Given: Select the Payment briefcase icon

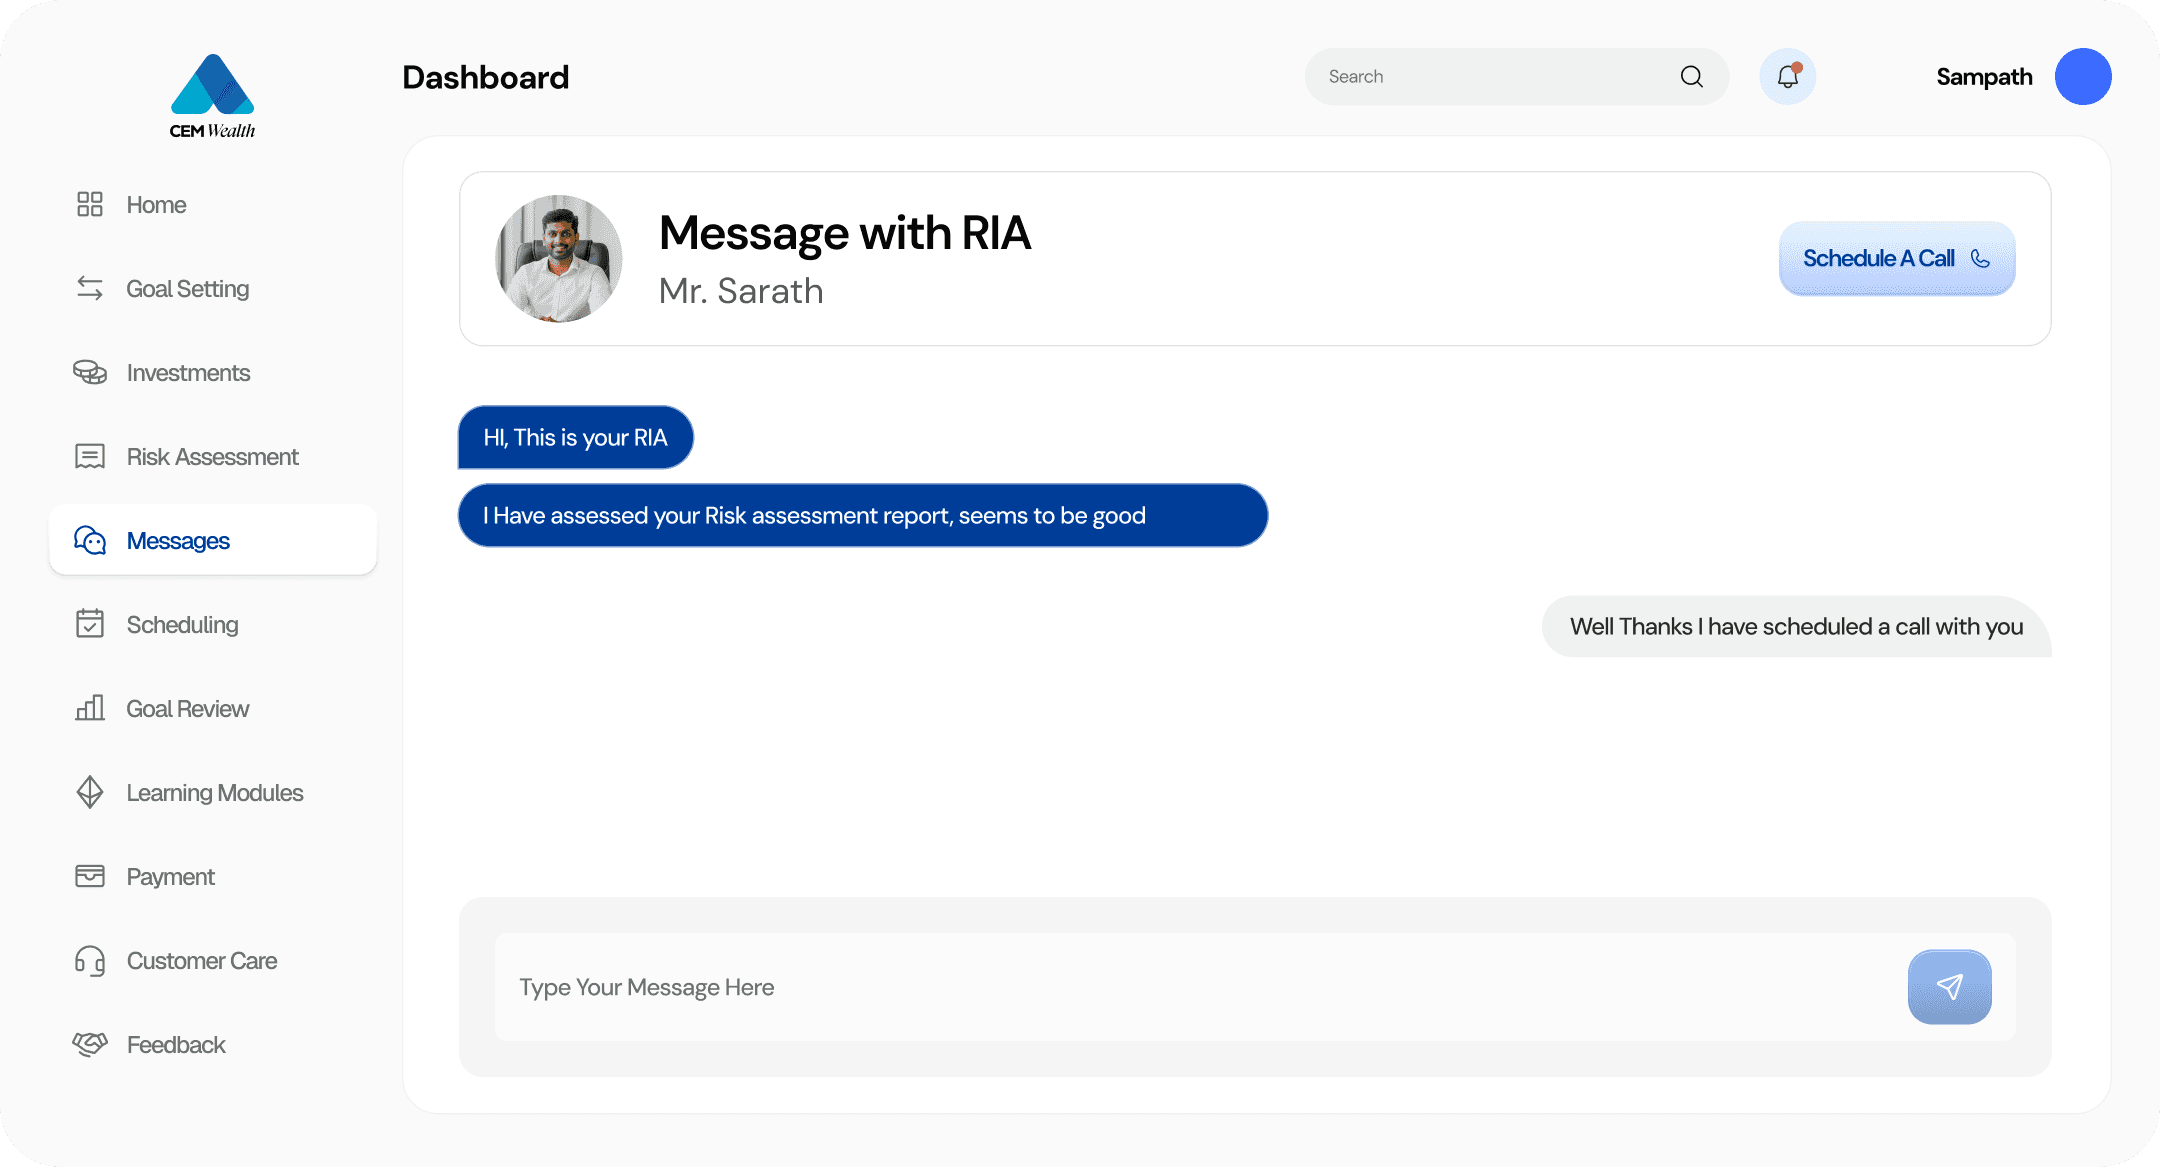Looking at the screenshot, I should [x=90, y=876].
